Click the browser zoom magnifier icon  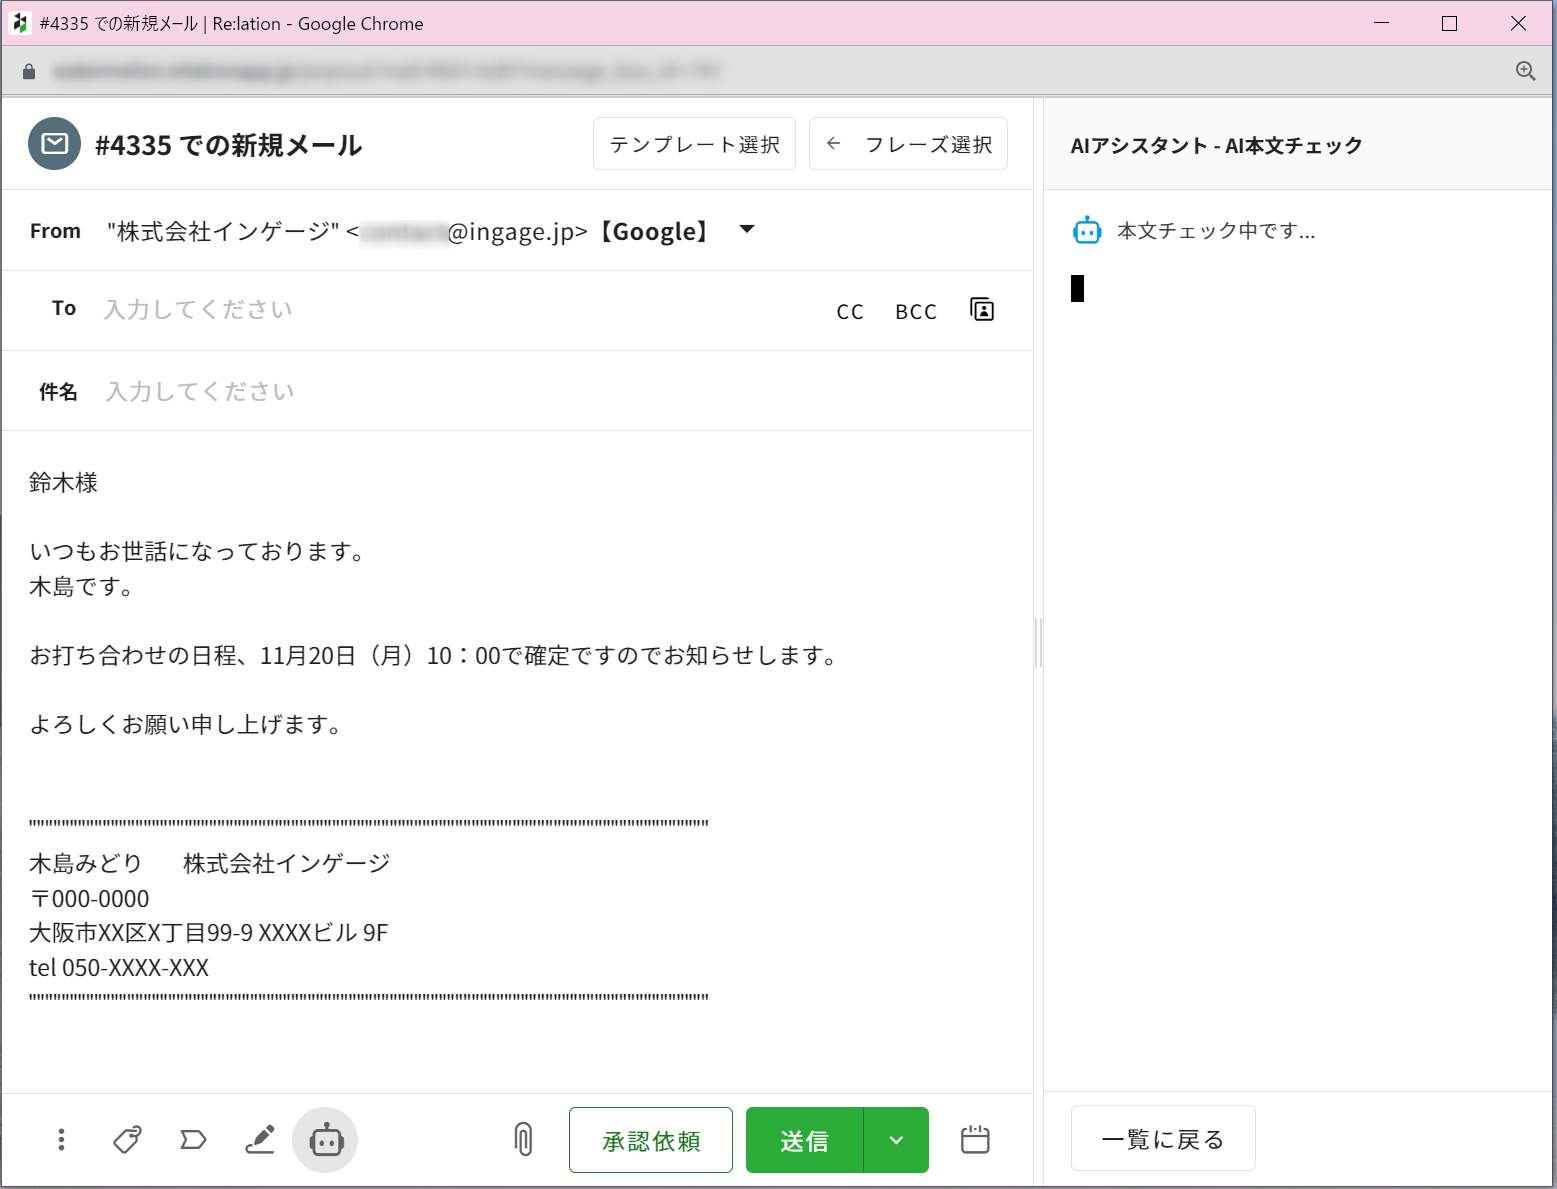(1525, 71)
